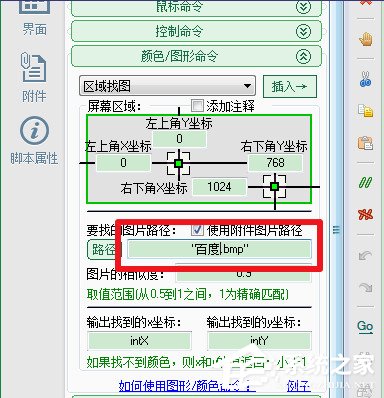Click the splitter grip beside the toolbar
The height and width of the screenshot is (398, 384).
[336, 229]
